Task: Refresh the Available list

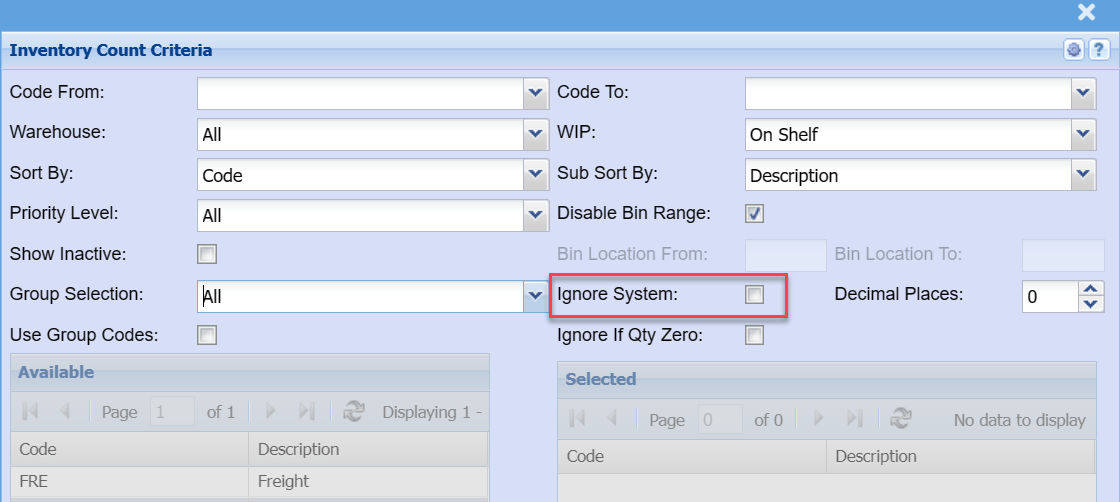Action: pyautogui.click(x=353, y=412)
